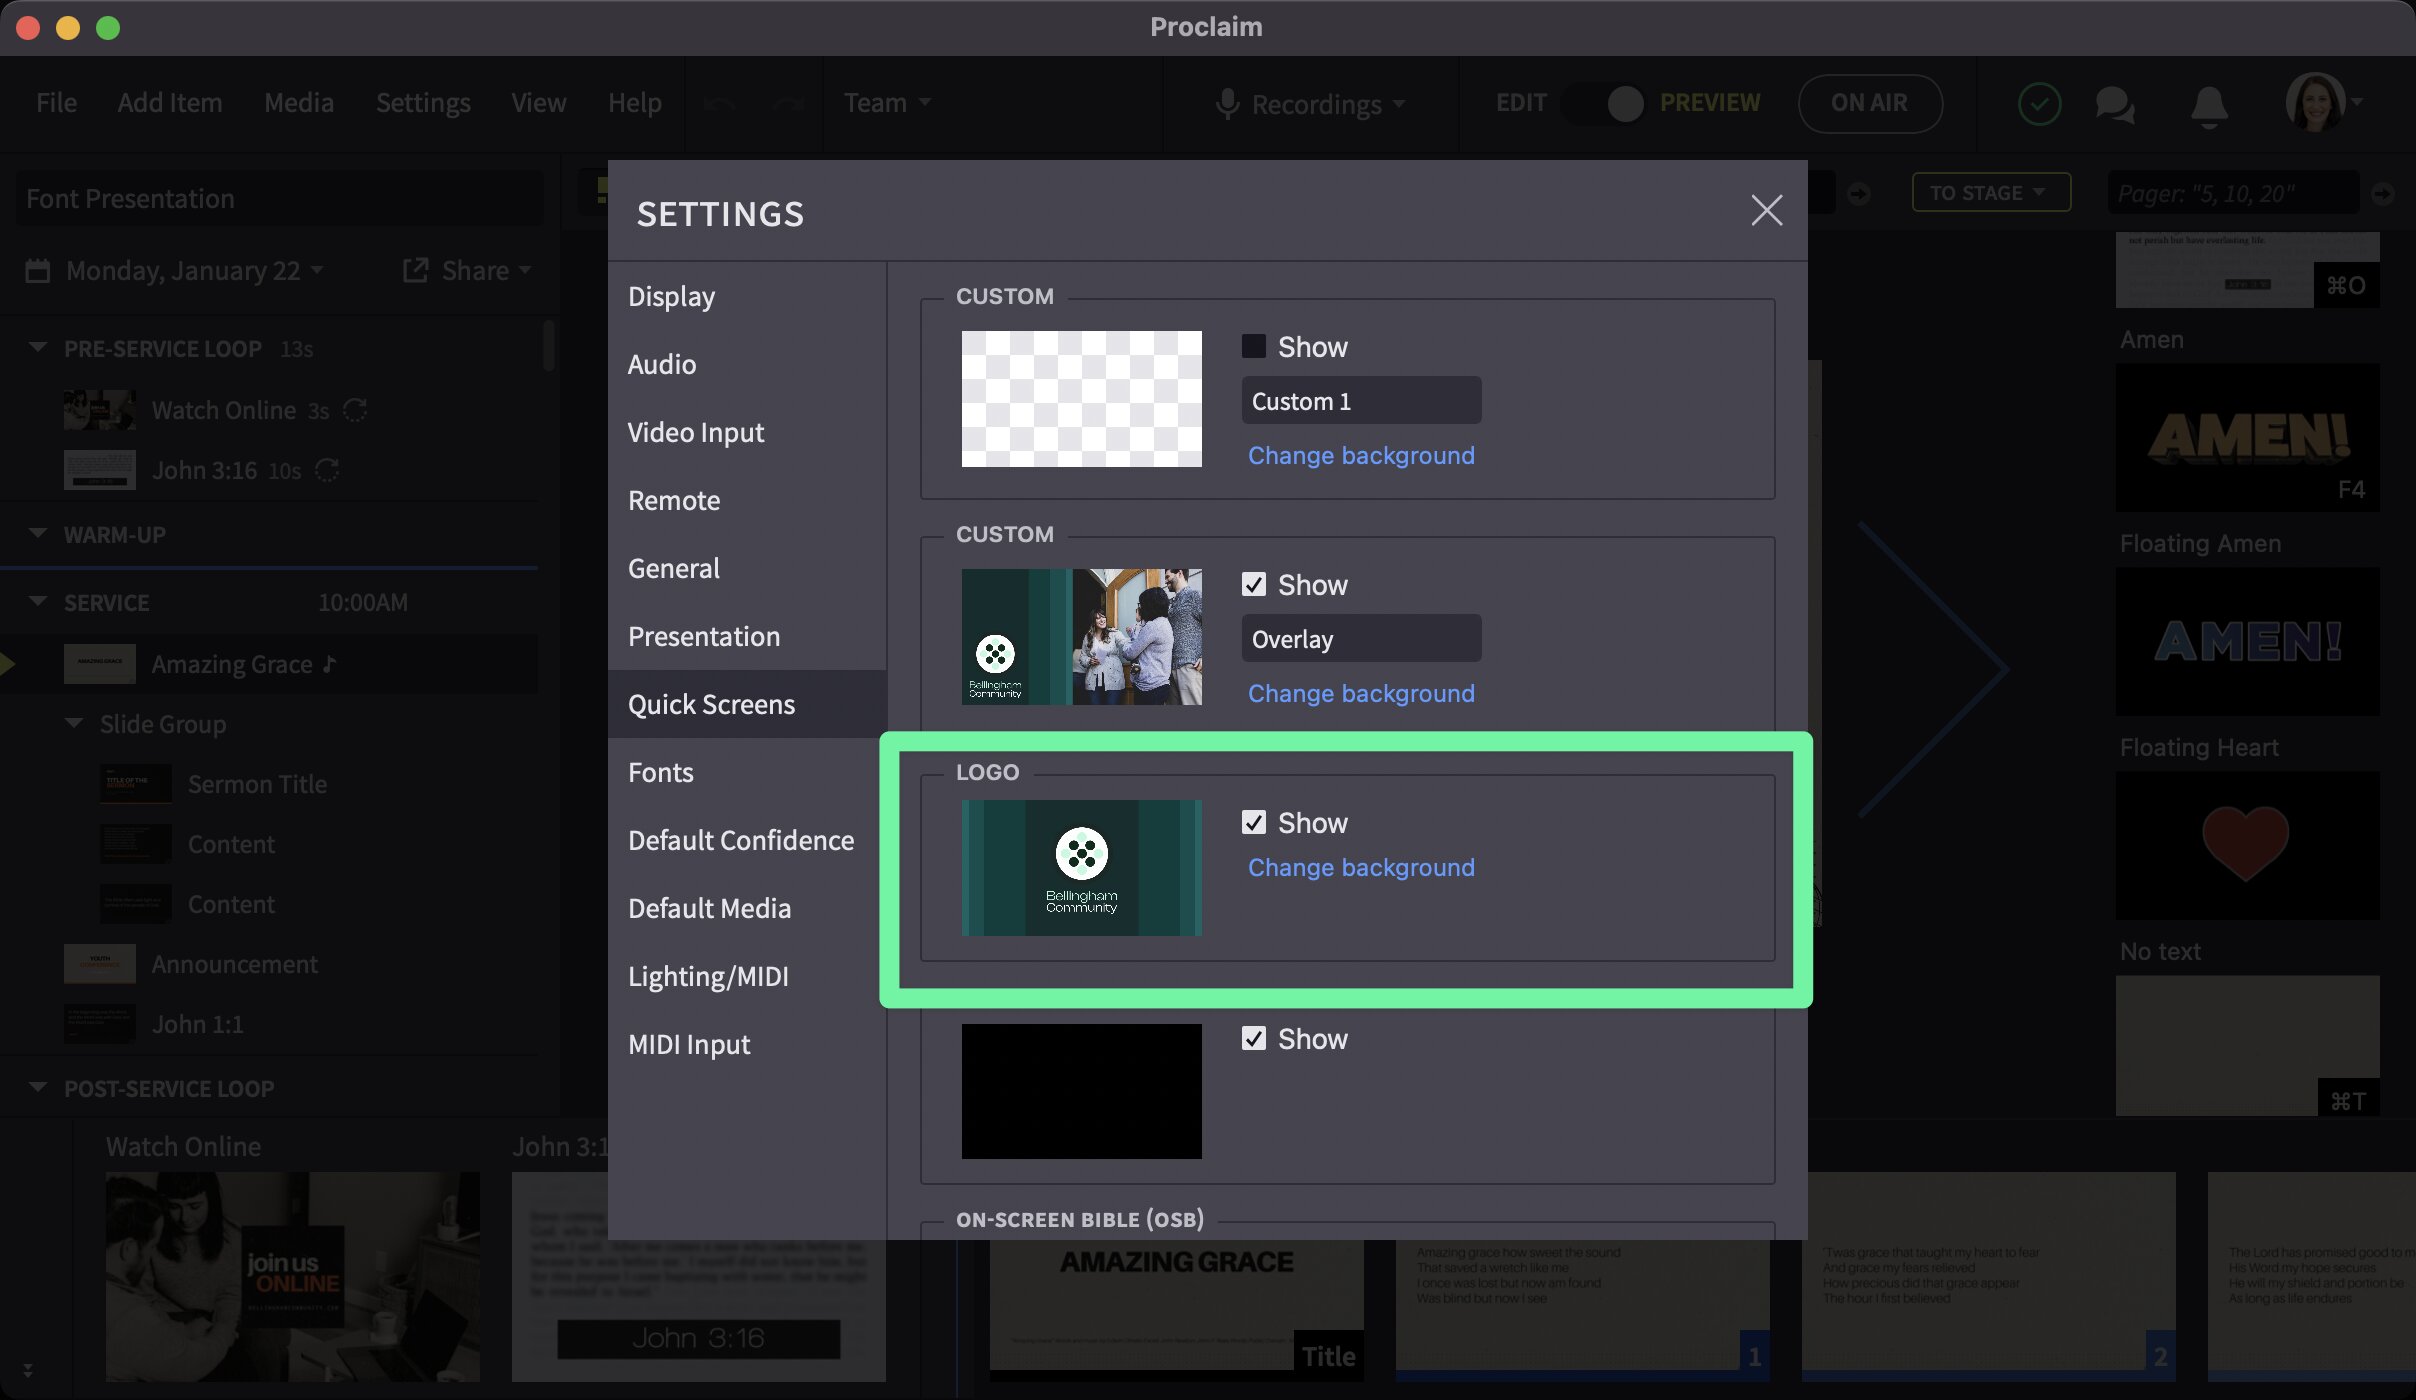This screenshot has height=1400, width=2416.
Task: Click the calendar icon beside the service date
Action: (x=38, y=270)
